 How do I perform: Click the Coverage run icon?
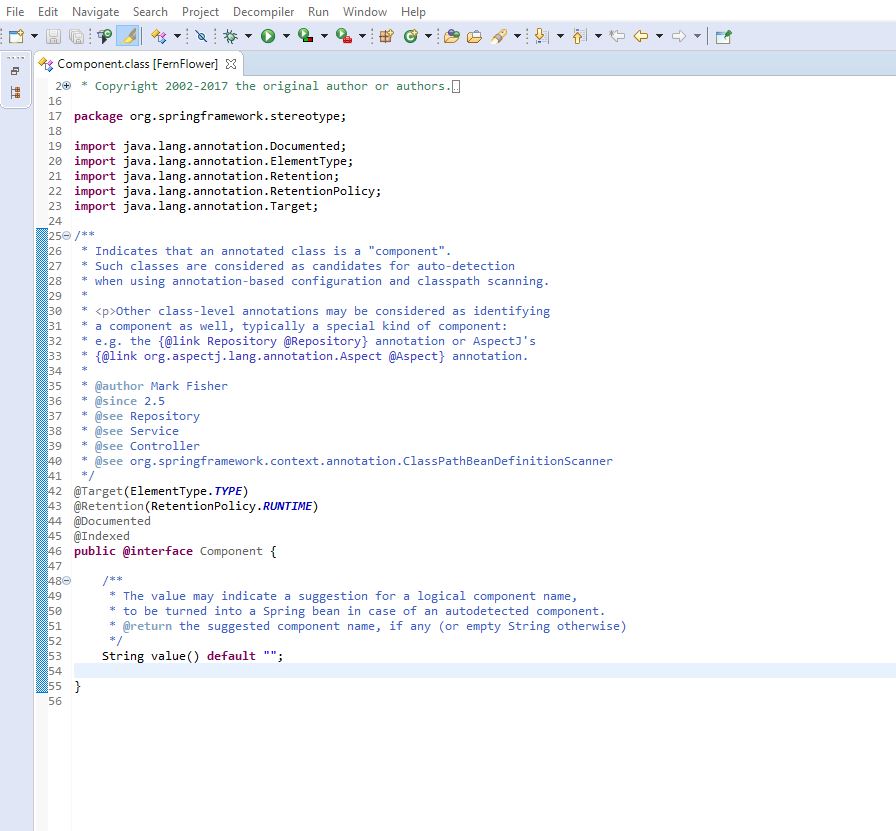(x=306, y=37)
